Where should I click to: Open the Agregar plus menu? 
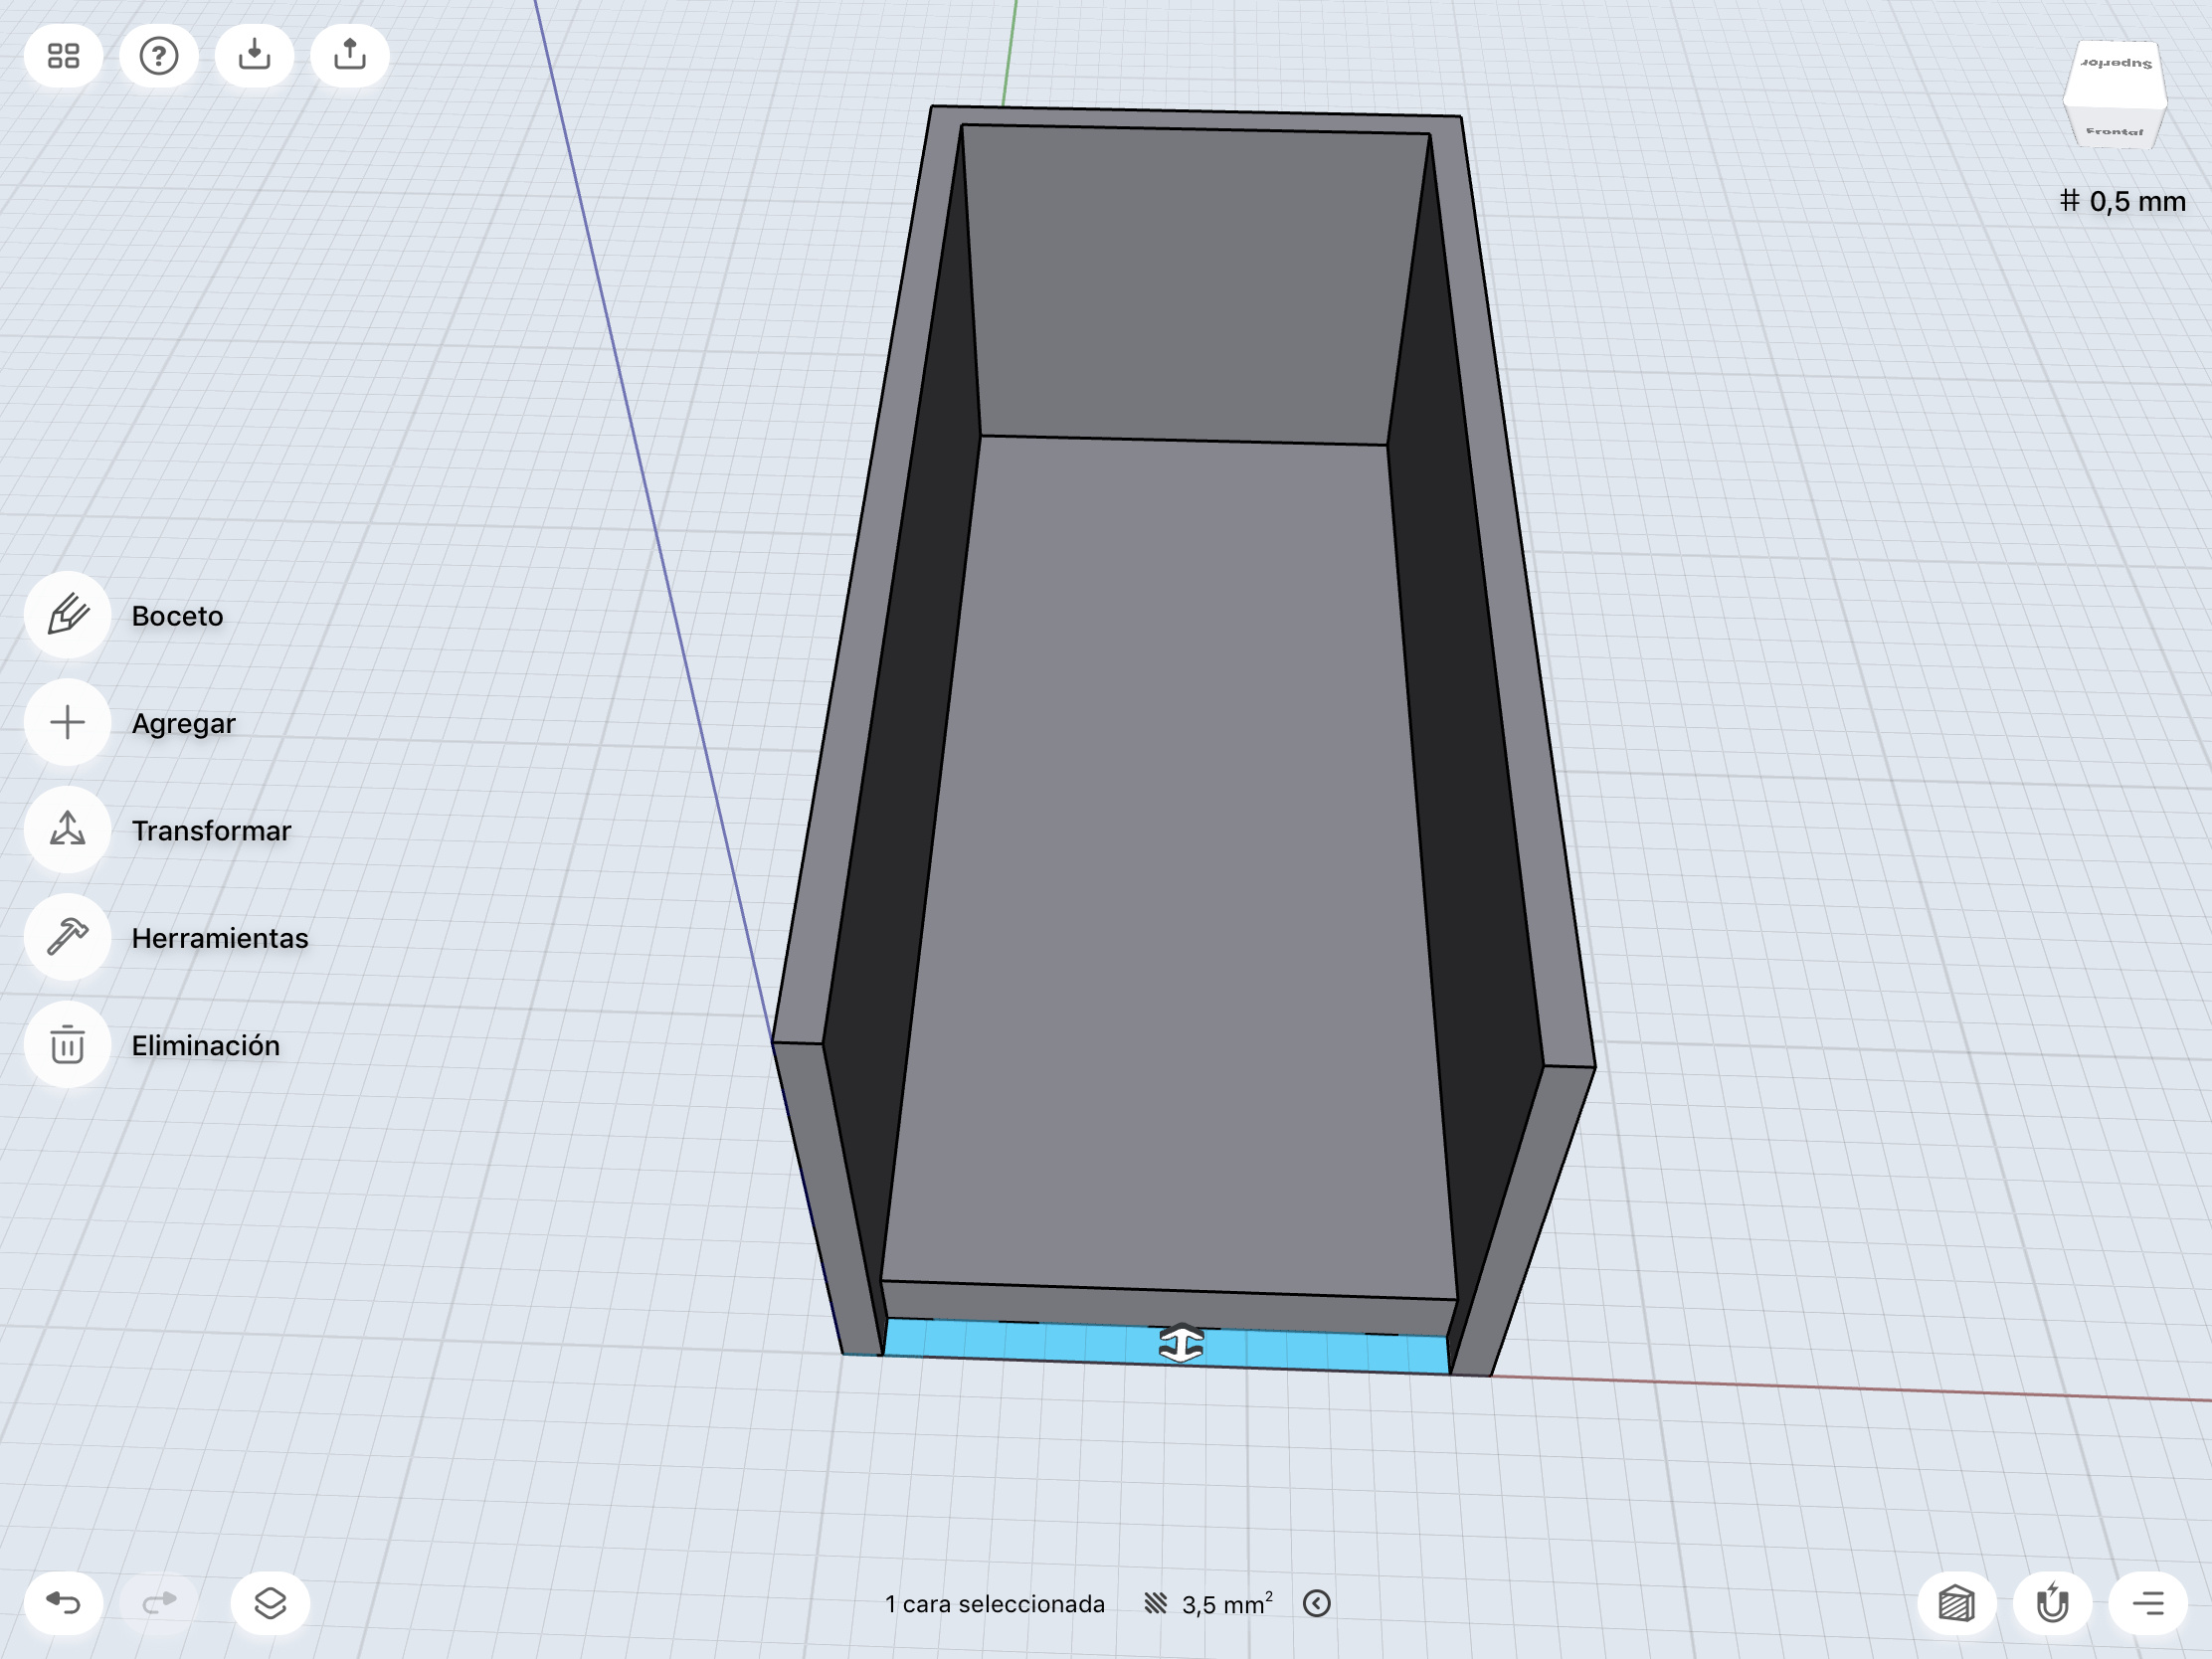[67, 722]
